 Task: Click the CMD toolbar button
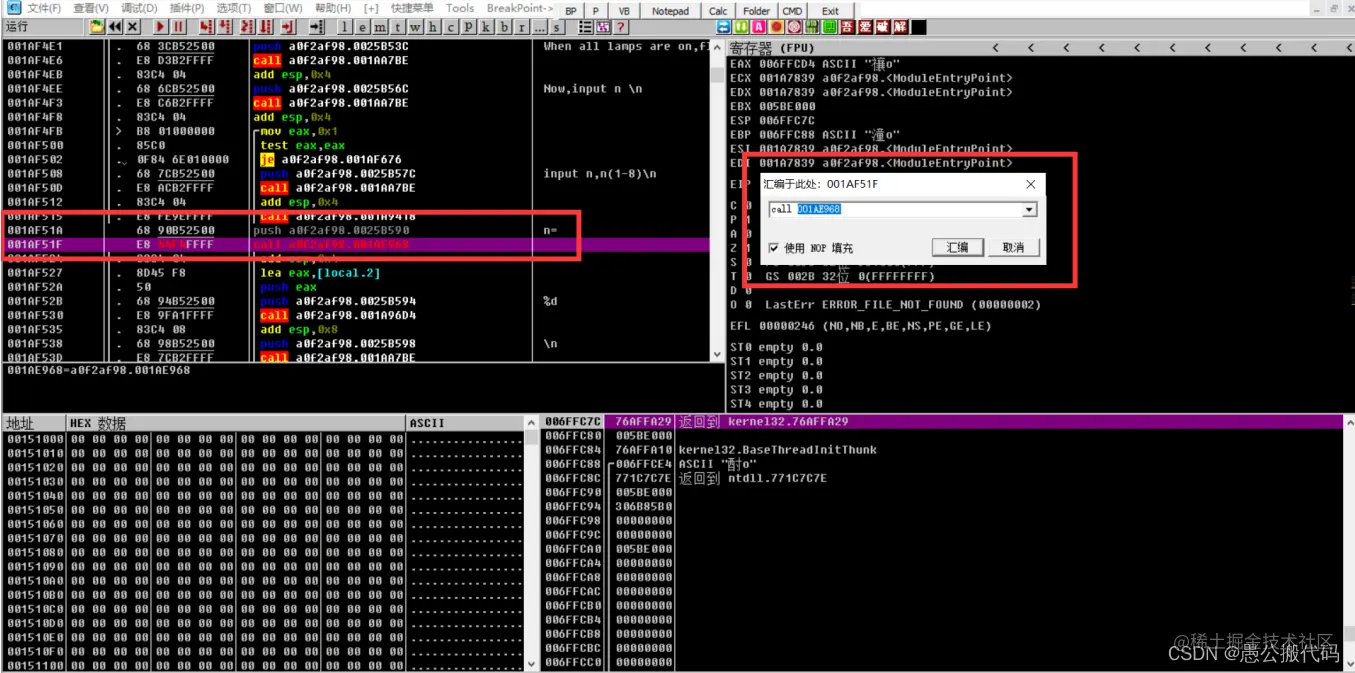792,11
